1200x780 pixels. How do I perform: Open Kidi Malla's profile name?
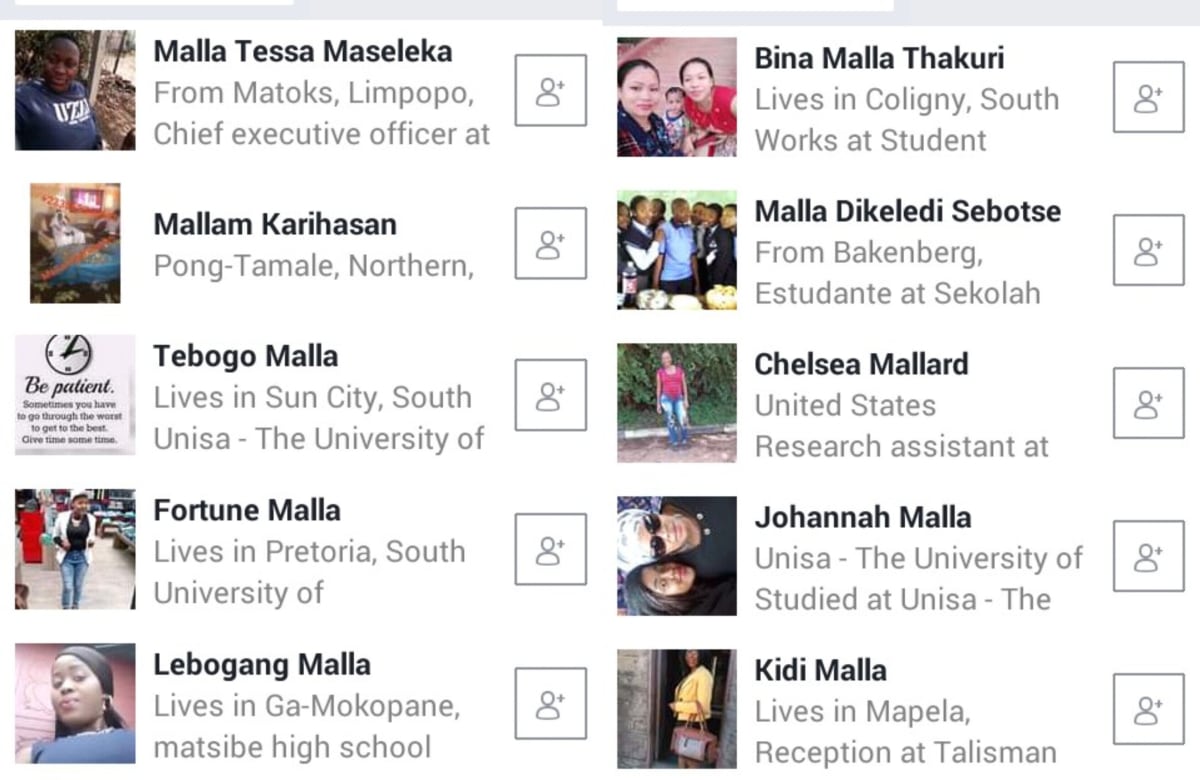[x=820, y=670]
